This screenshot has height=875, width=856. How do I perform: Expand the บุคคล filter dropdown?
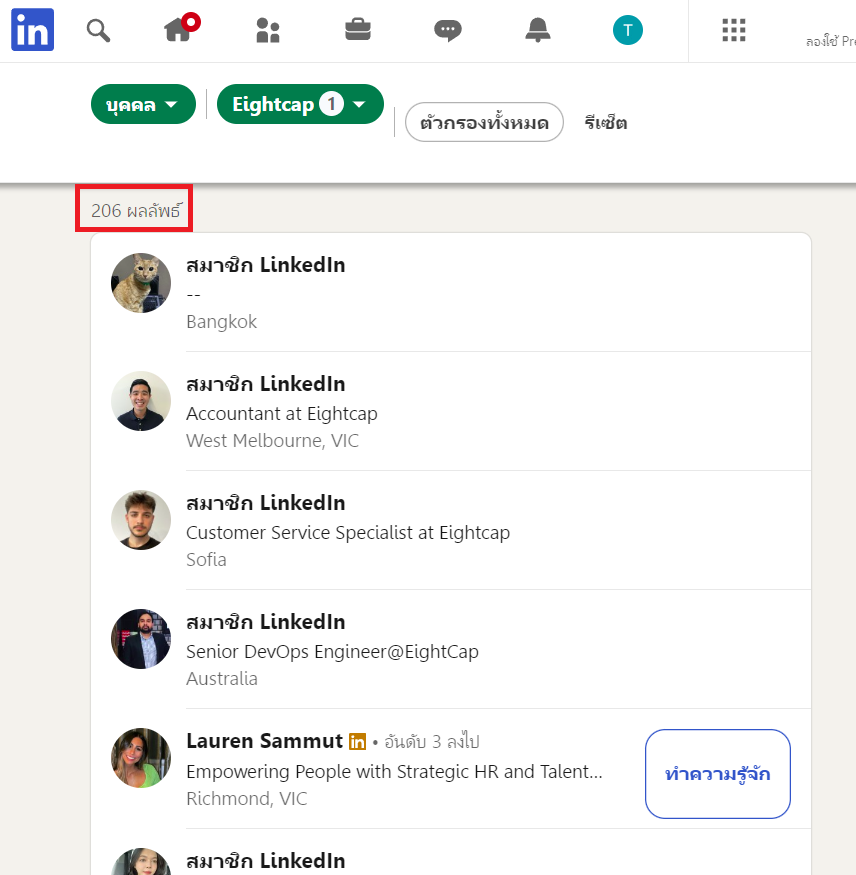[x=143, y=105]
